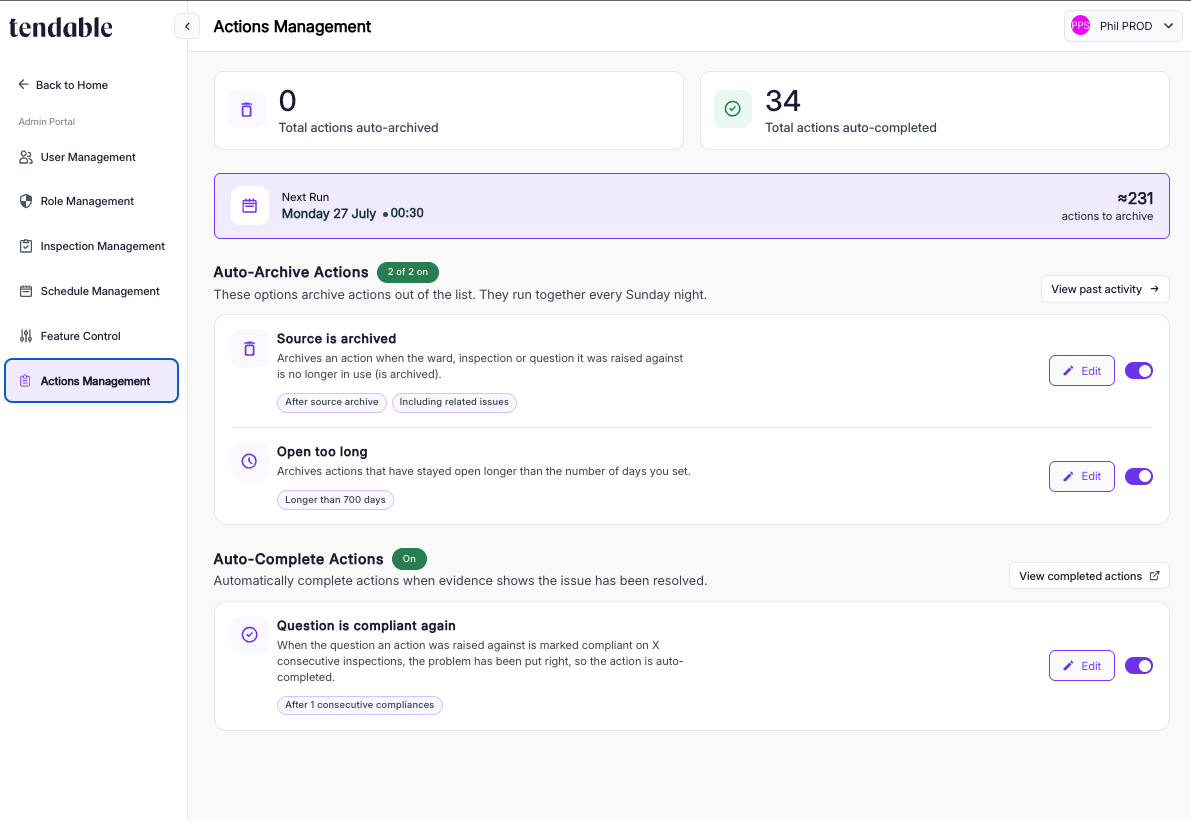This screenshot has width=1191, height=821.
Task: Click the shield icon next to Role Management
Action: (x=26, y=201)
